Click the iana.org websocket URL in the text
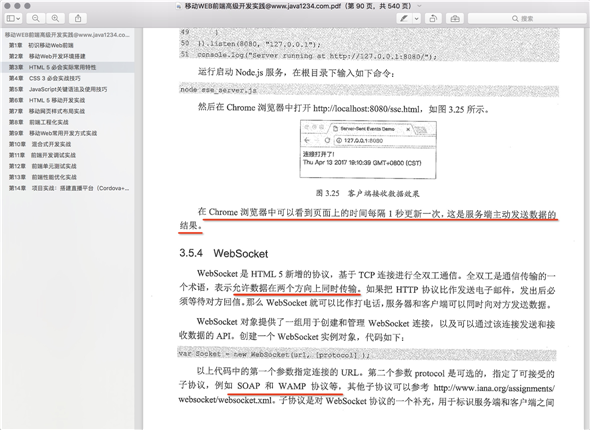Screen dimensions: 590x430 pos(366,394)
